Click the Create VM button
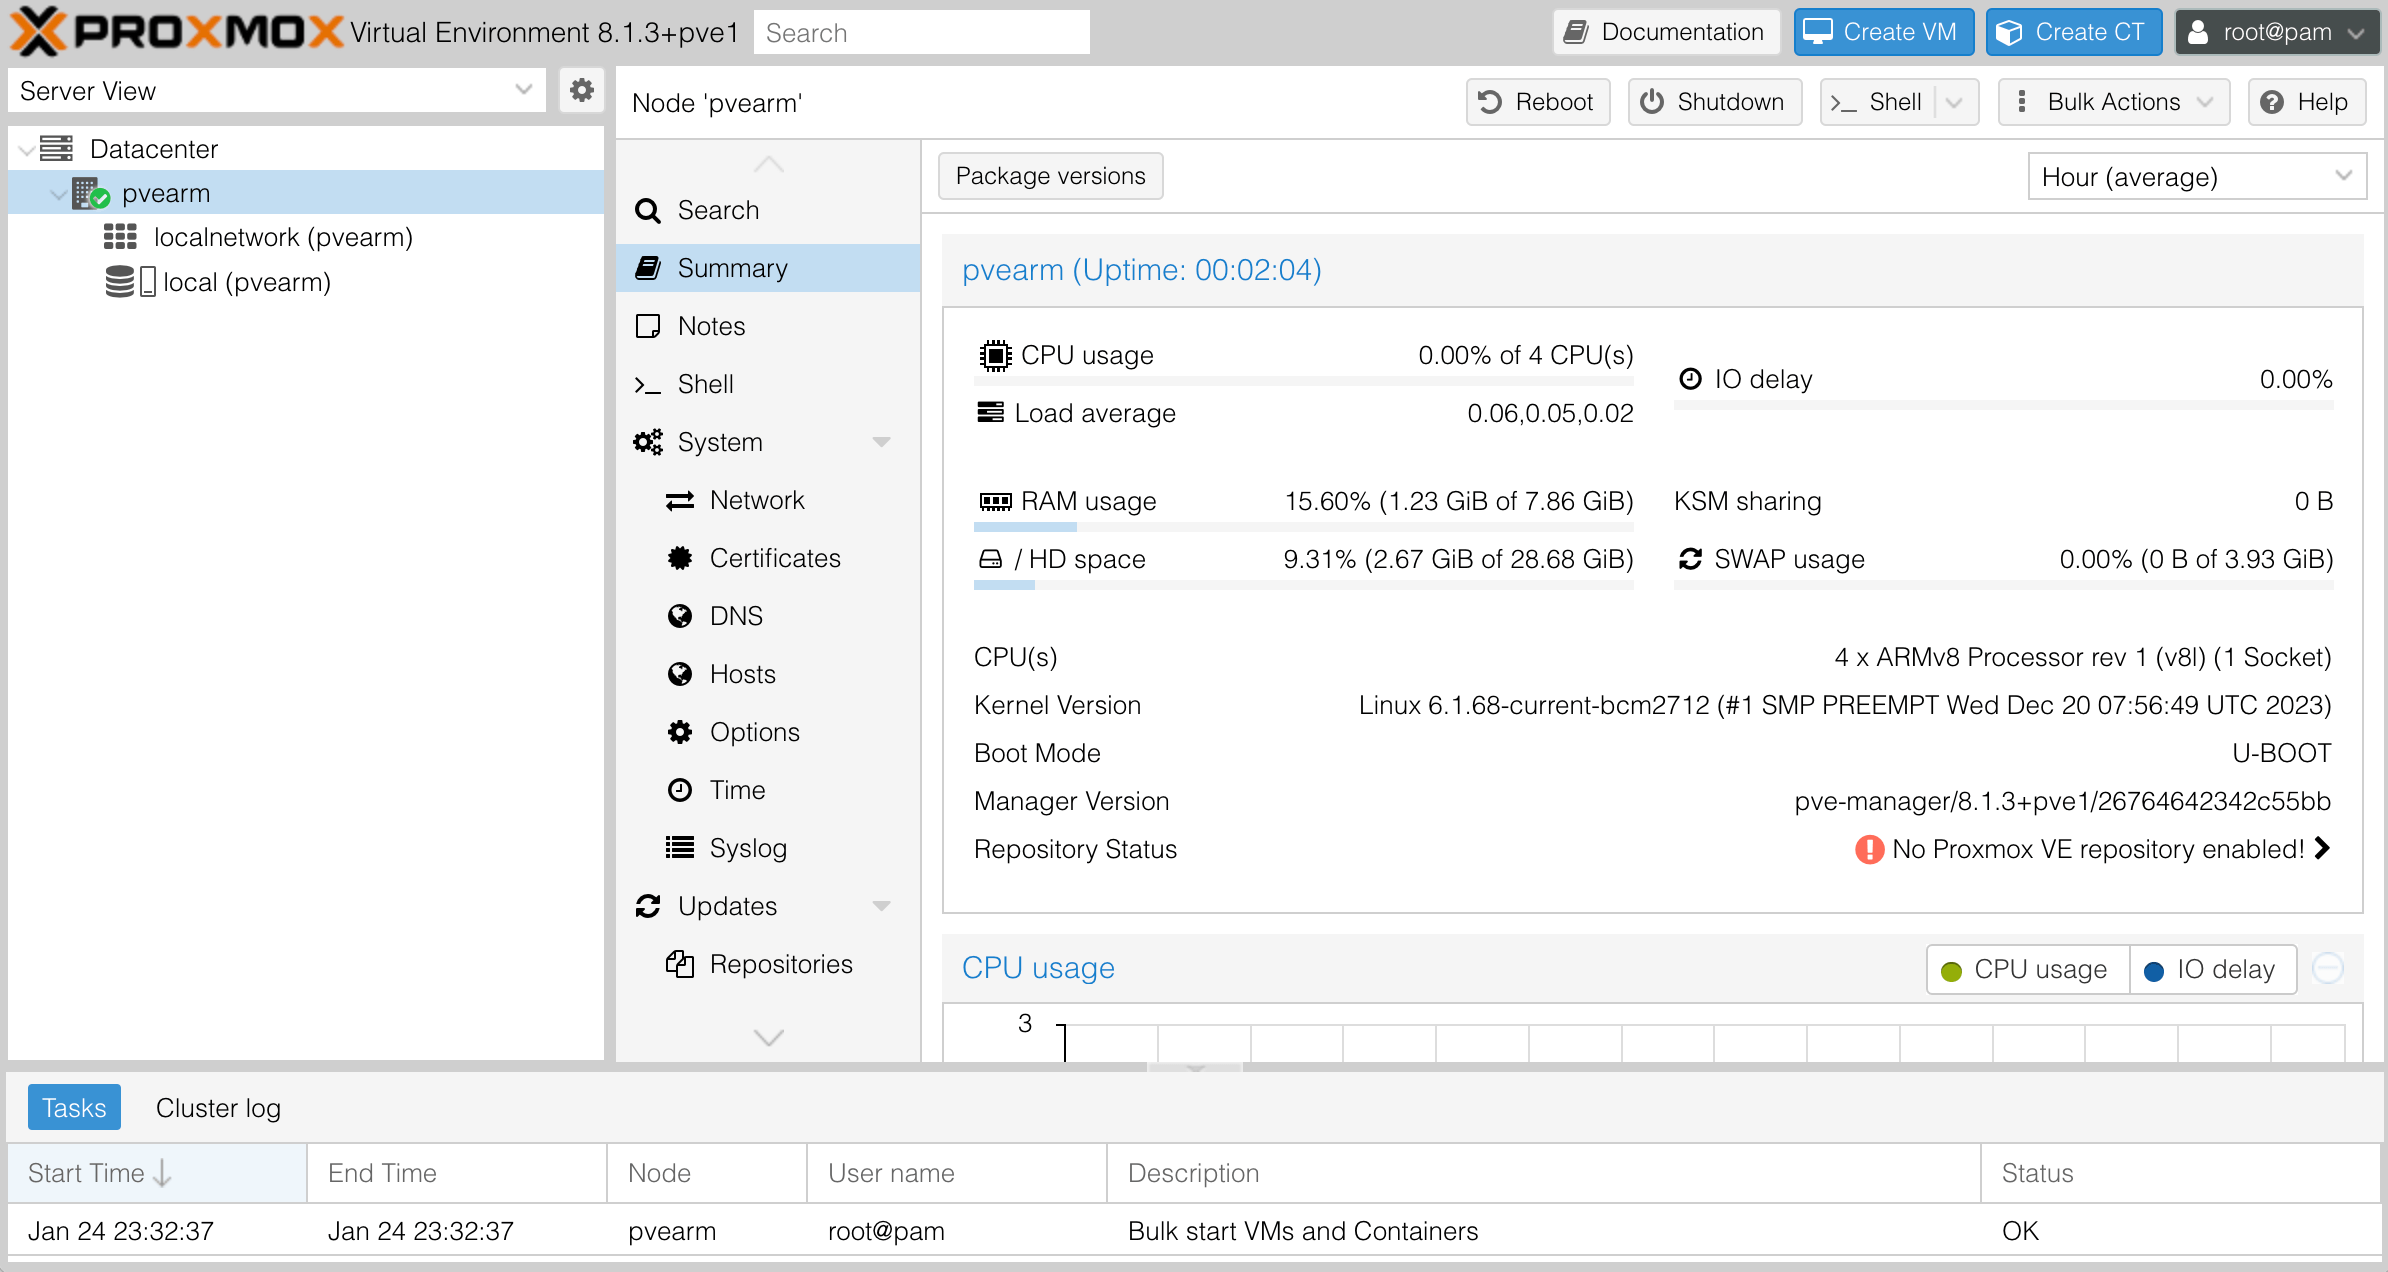 pos(1883,32)
